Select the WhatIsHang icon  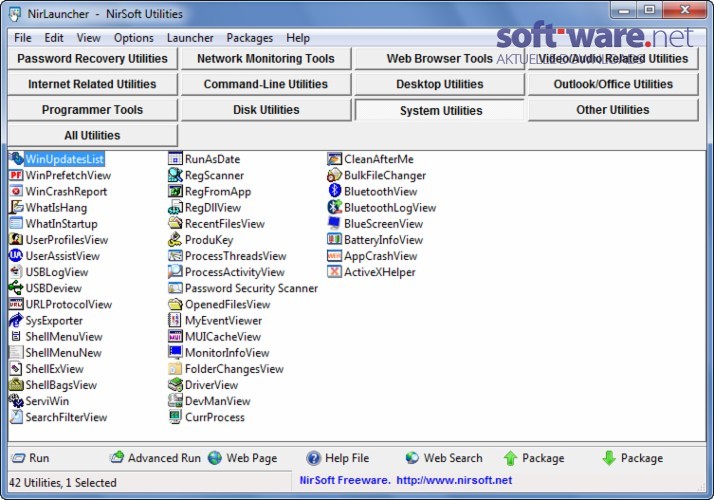16,208
